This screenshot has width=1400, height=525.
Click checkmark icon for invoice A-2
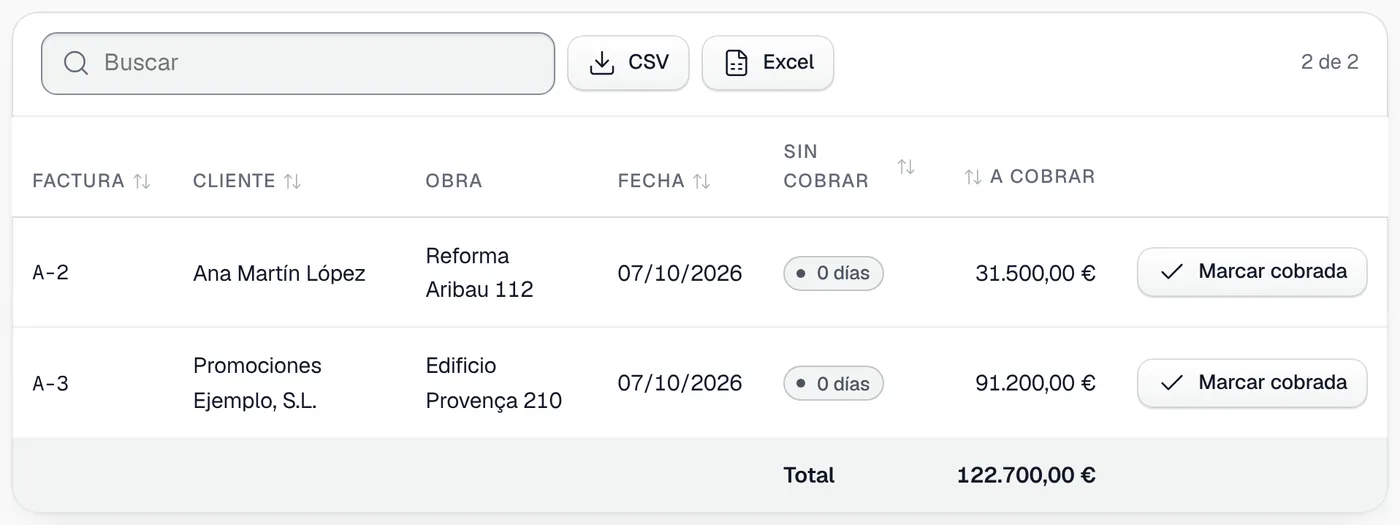click(1172, 272)
